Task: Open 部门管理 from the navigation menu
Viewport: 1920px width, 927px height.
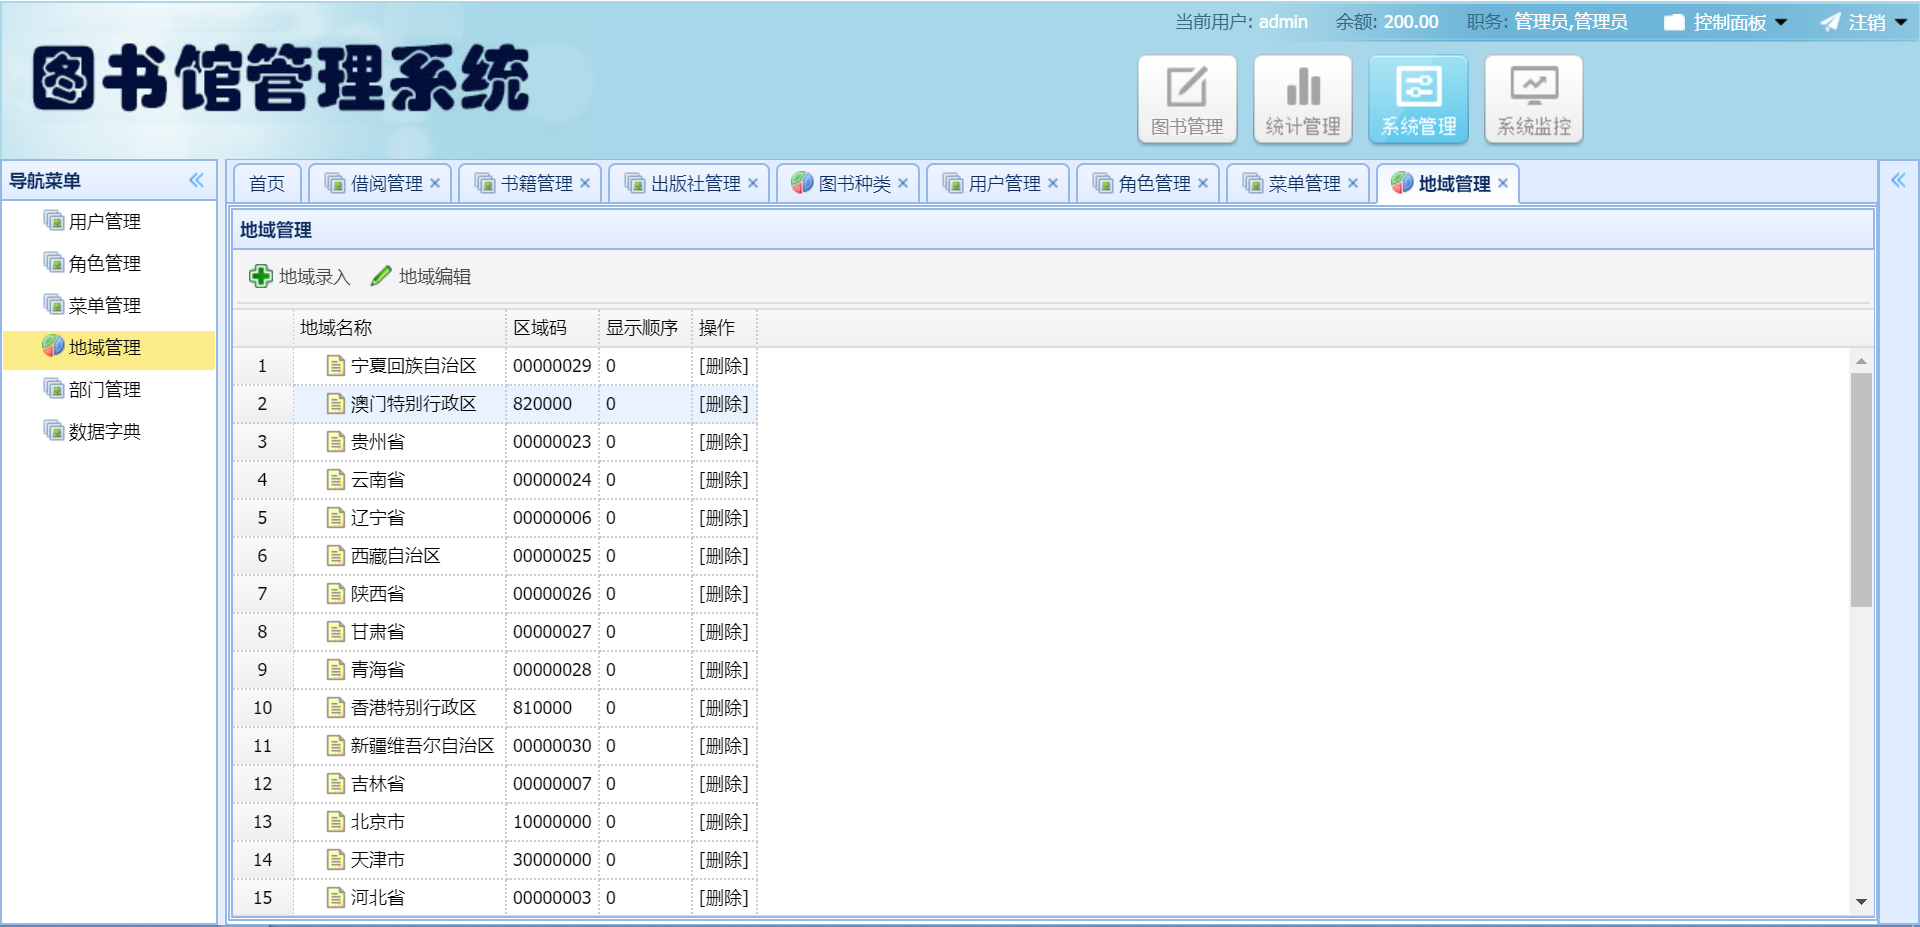Action: [104, 389]
